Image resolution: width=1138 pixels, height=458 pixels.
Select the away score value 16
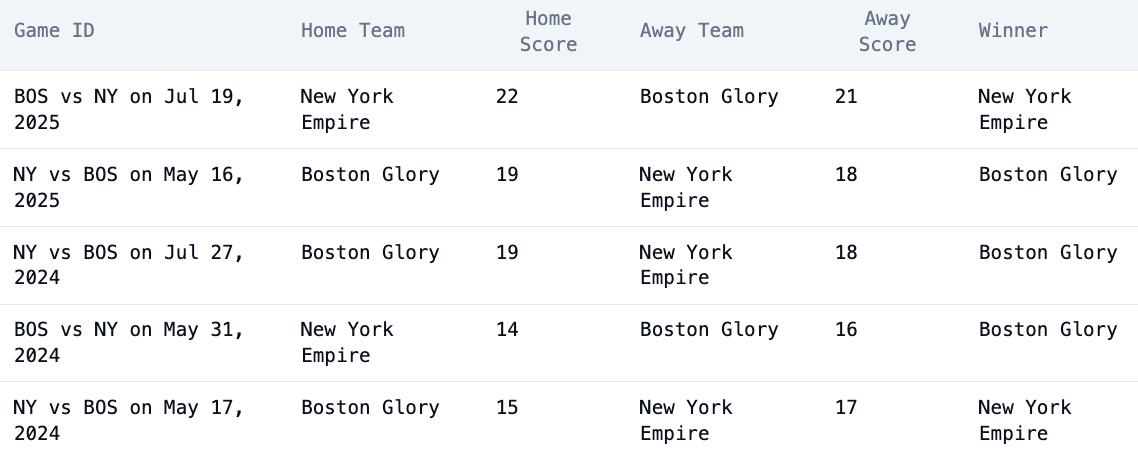[846, 330]
